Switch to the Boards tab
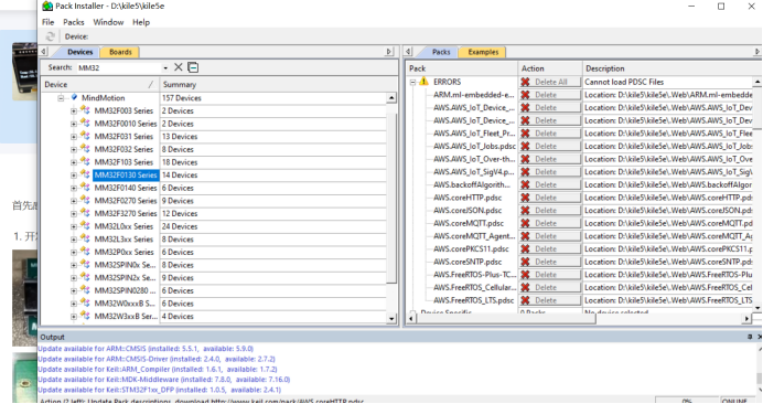Viewport: 763px width, 404px height. pos(121,52)
